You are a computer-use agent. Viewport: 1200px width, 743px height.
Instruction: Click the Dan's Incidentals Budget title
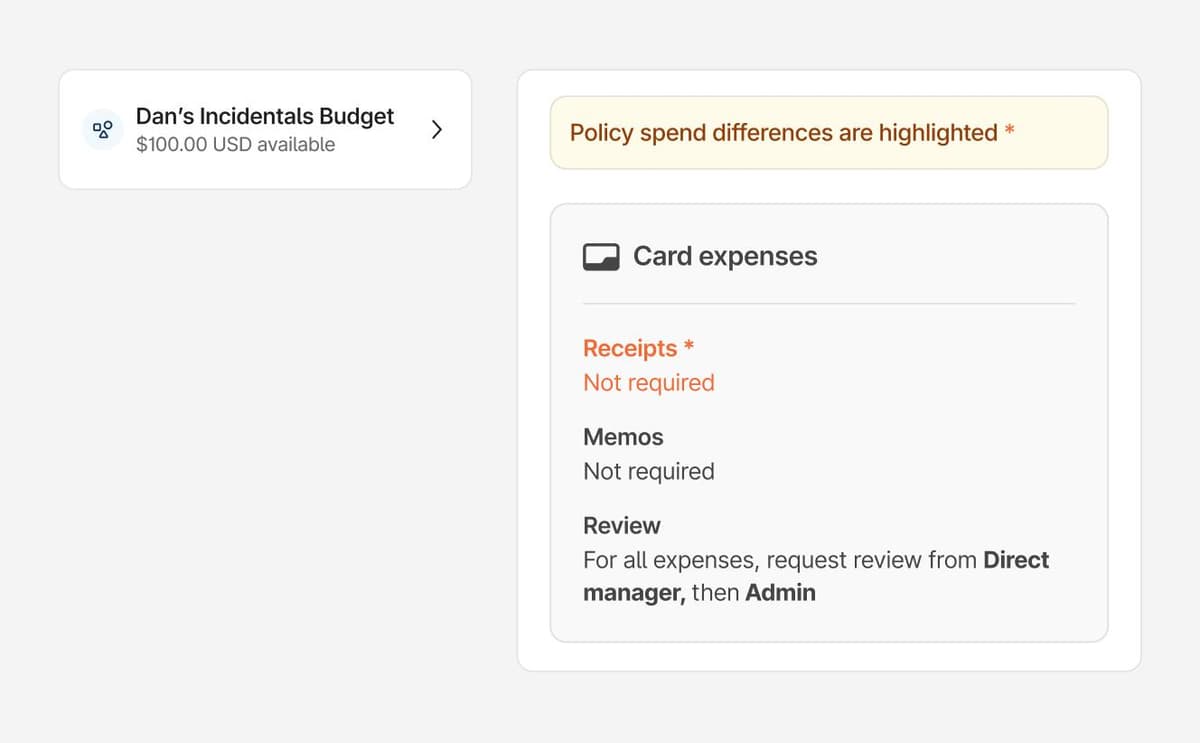point(265,116)
